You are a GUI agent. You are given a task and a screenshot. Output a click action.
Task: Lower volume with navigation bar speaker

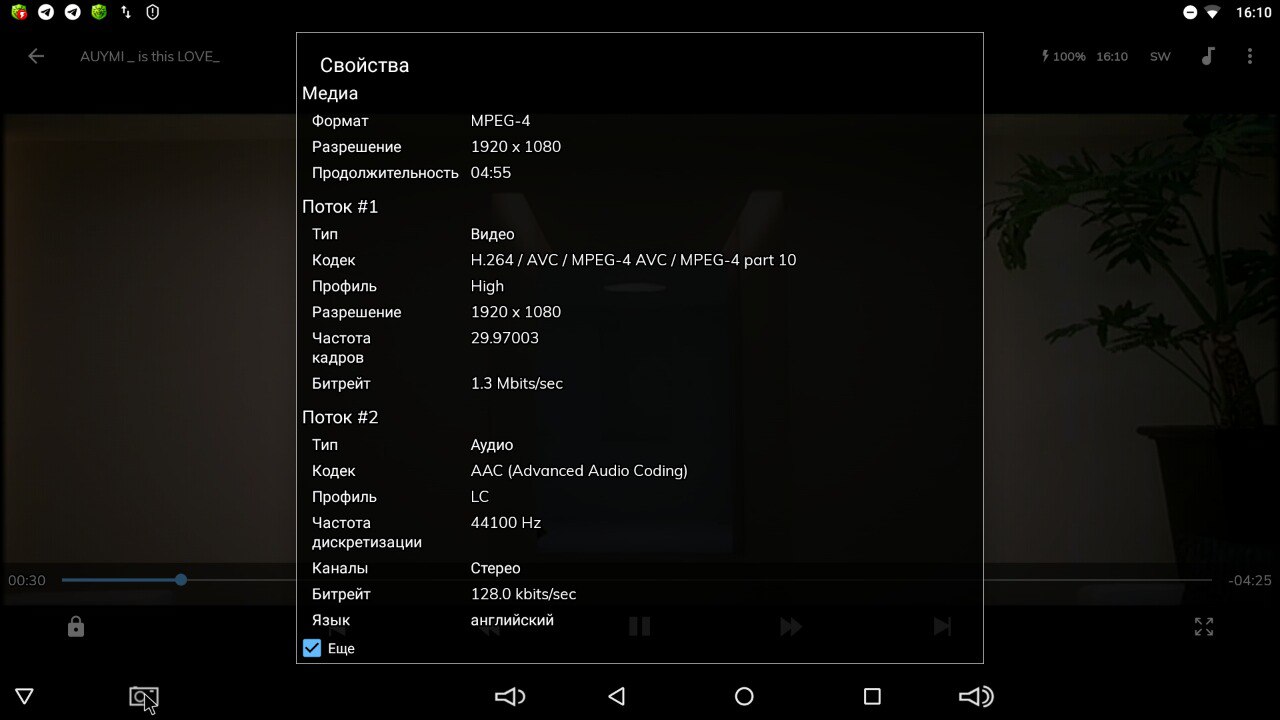[x=510, y=697]
